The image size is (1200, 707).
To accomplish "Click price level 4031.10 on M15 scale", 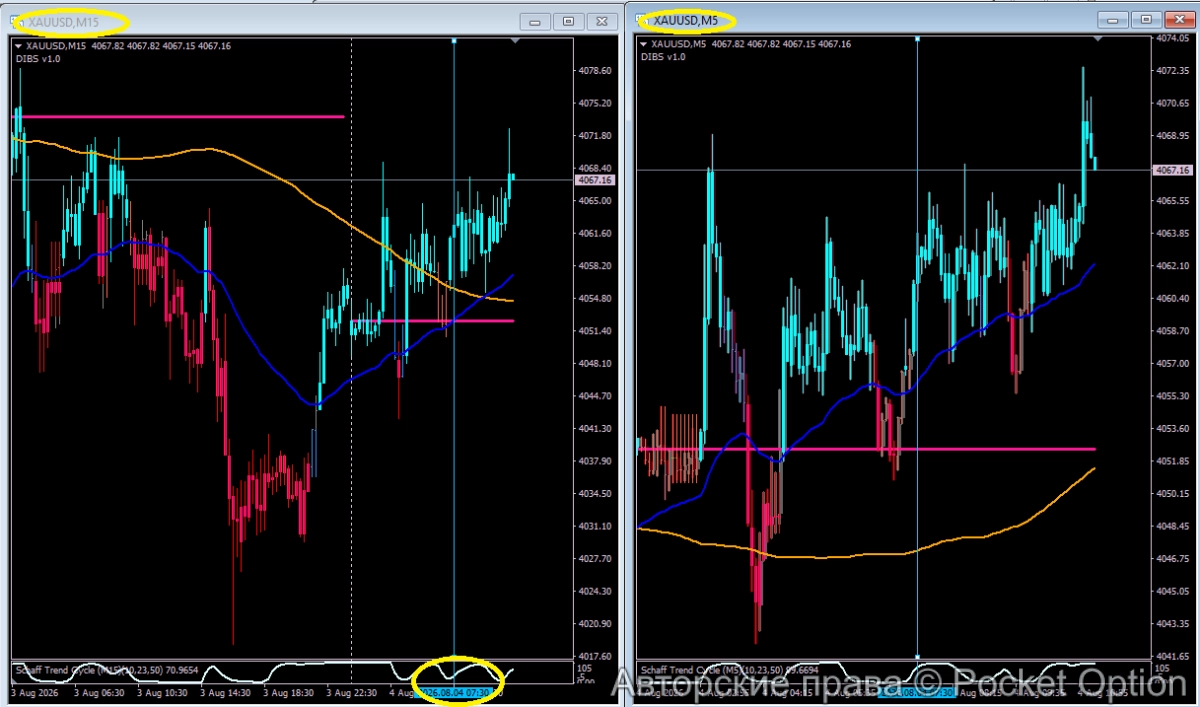I will [595, 526].
